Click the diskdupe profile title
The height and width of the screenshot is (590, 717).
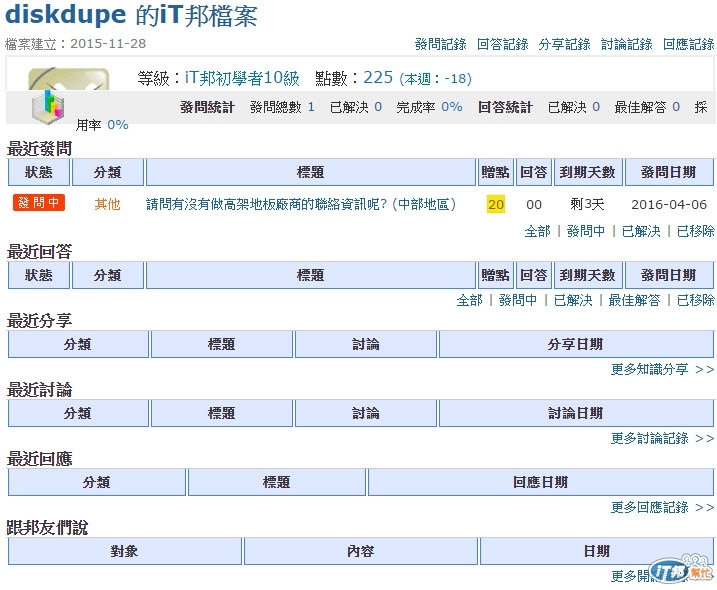131,15
